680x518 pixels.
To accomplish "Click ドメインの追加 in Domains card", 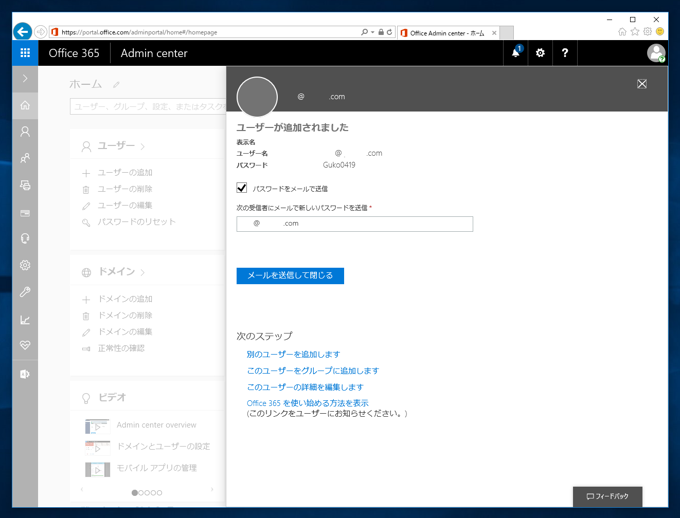I will pyautogui.click(x=125, y=299).
